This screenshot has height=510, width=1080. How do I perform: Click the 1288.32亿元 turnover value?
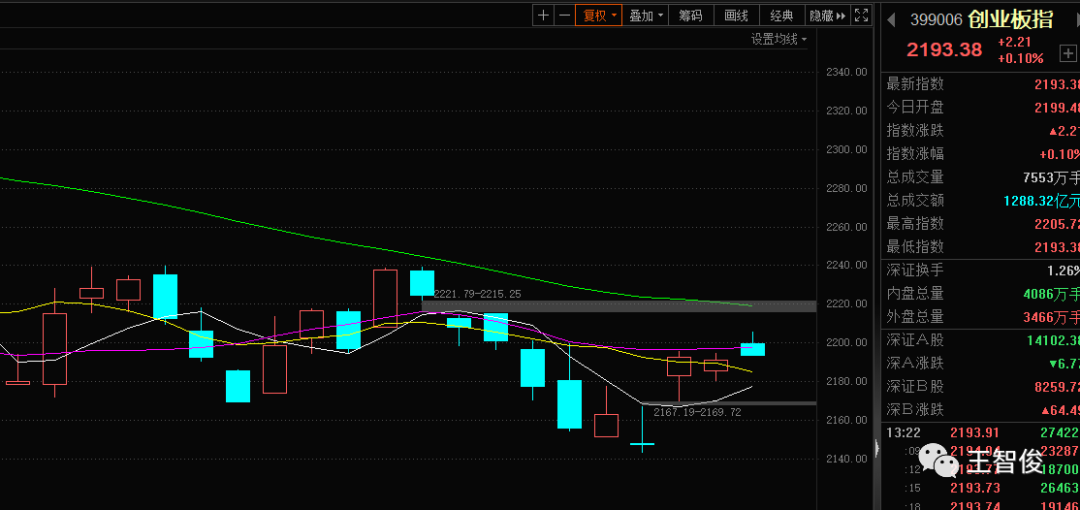point(1041,201)
